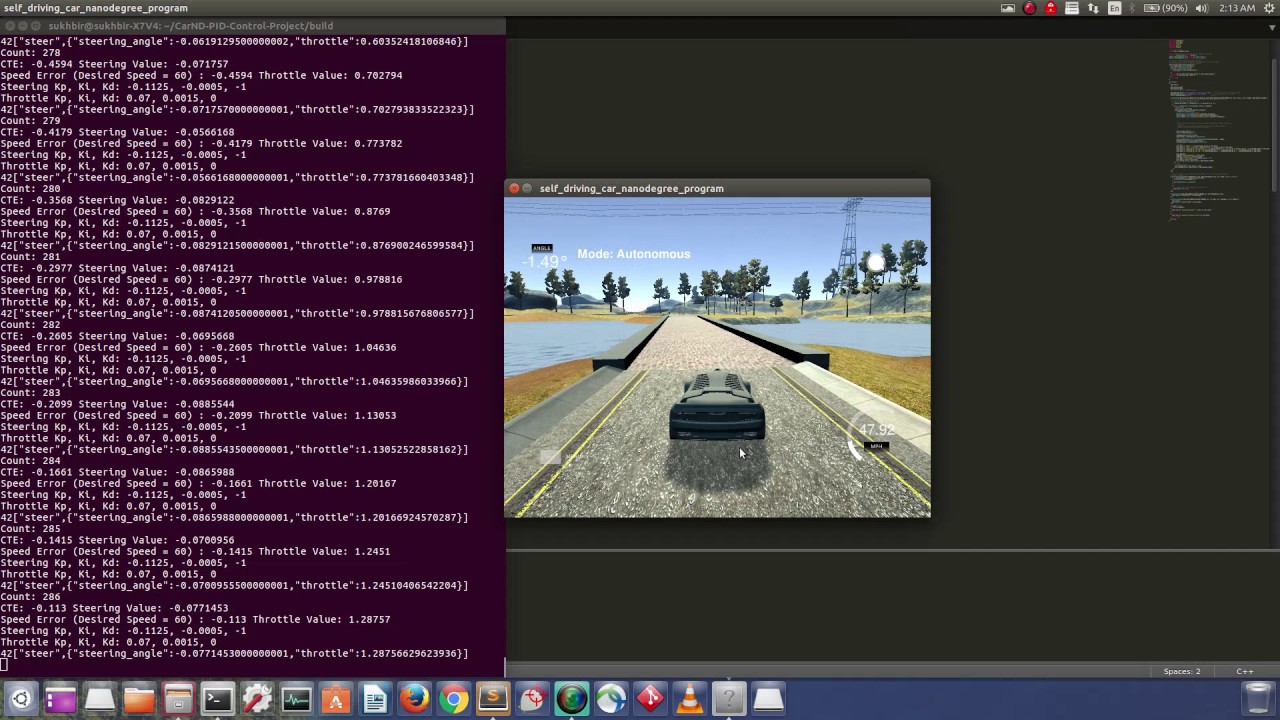The height and width of the screenshot is (720, 1280).
Task: Select the question-mark simulator app icon
Action: (729, 699)
